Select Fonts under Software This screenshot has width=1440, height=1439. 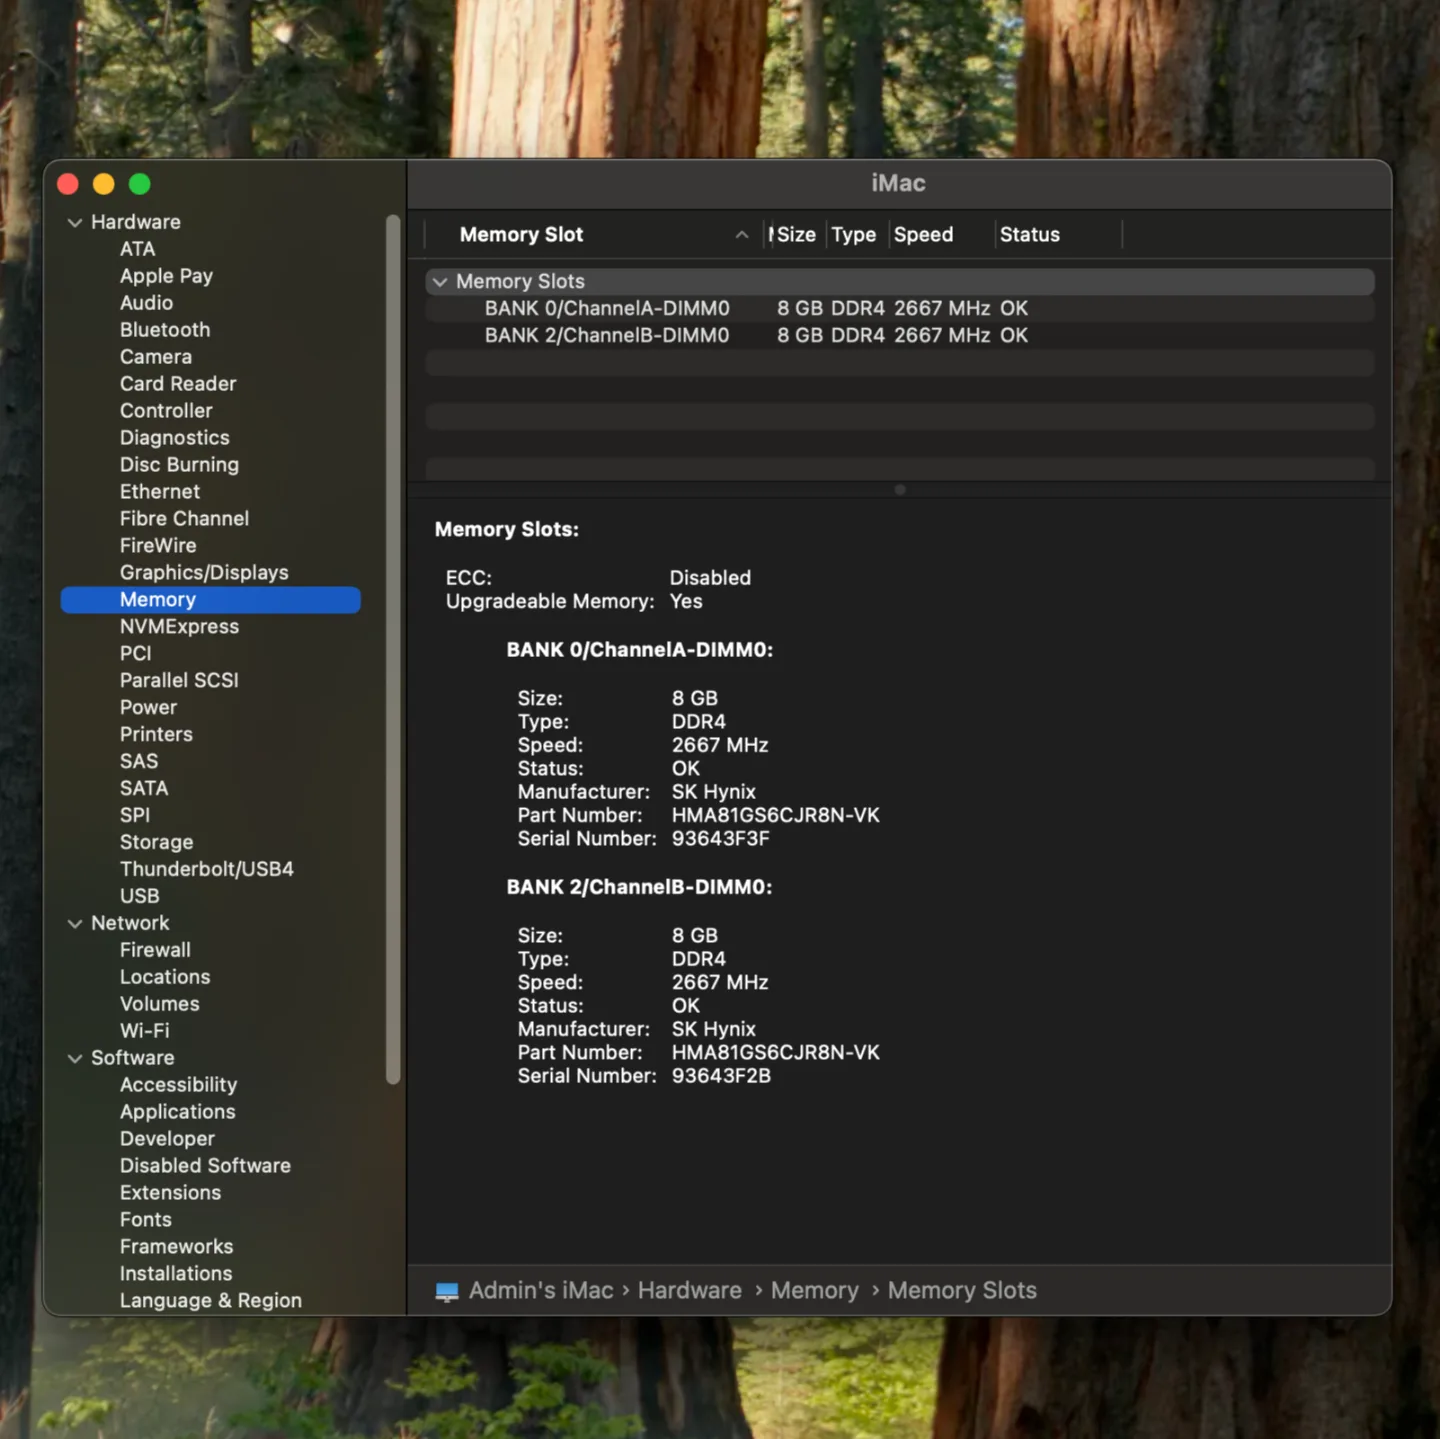pos(145,1219)
